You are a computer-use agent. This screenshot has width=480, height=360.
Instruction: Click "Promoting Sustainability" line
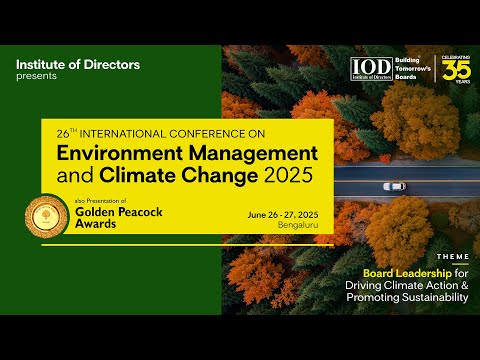coord(407,297)
